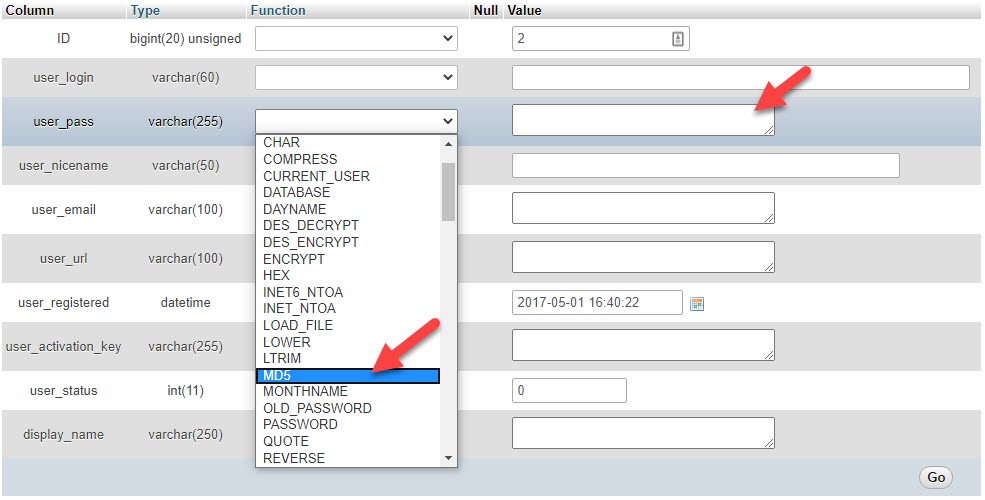This screenshot has width=985, height=500.
Task: Click the varchar(50) type text
Action: click(x=185, y=166)
